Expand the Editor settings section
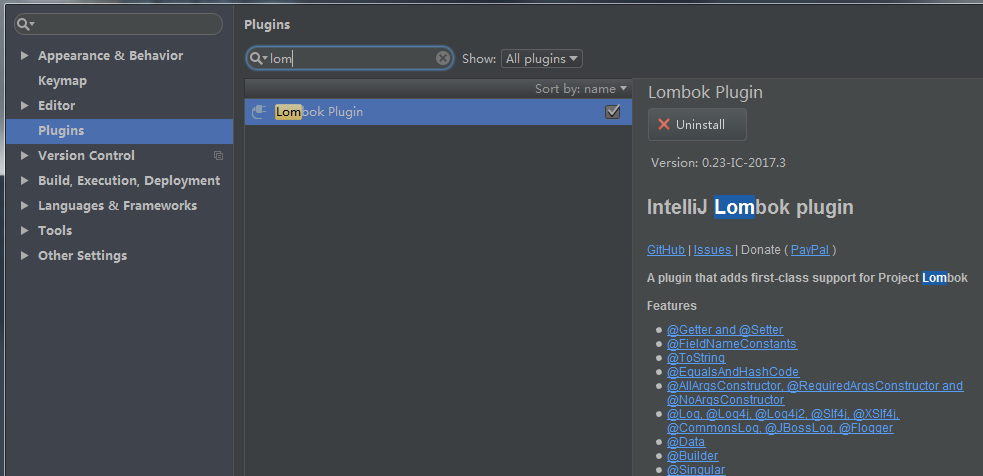Viewport: 983px width, 476px height. pos(24,105)
